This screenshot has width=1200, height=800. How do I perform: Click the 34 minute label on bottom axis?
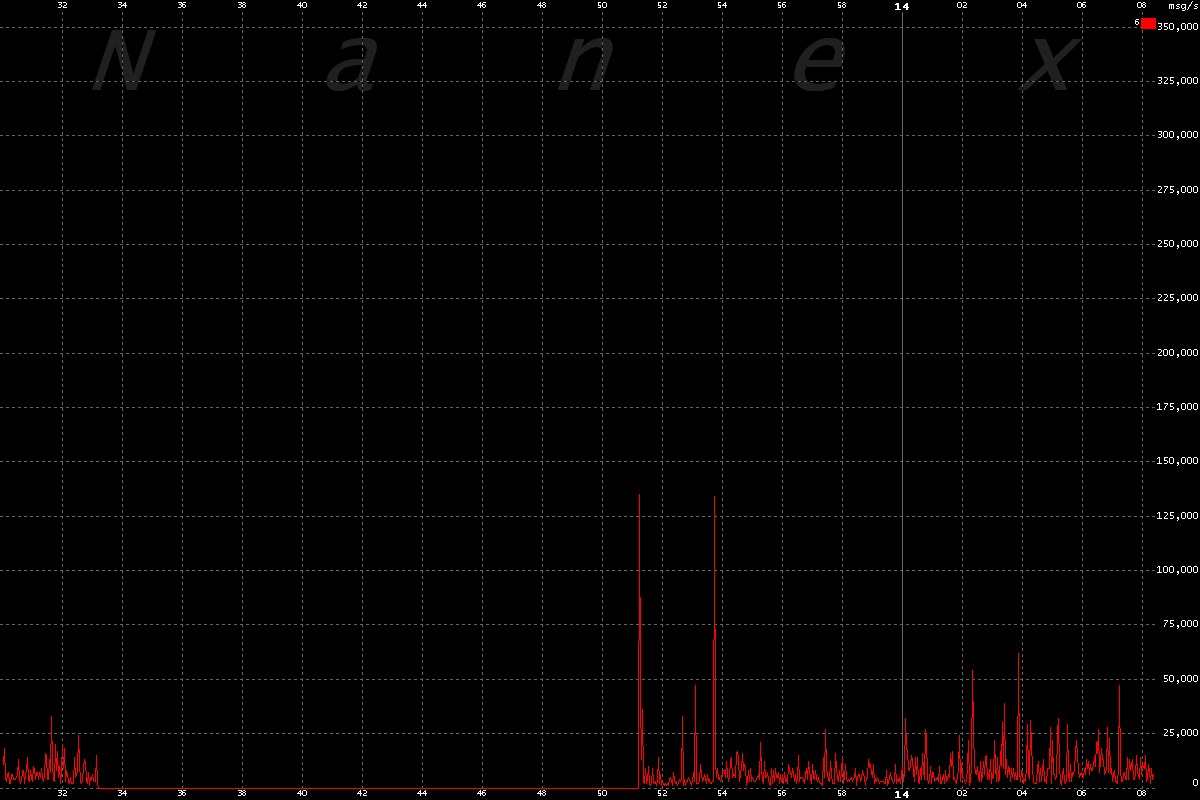tap(122, 794)
